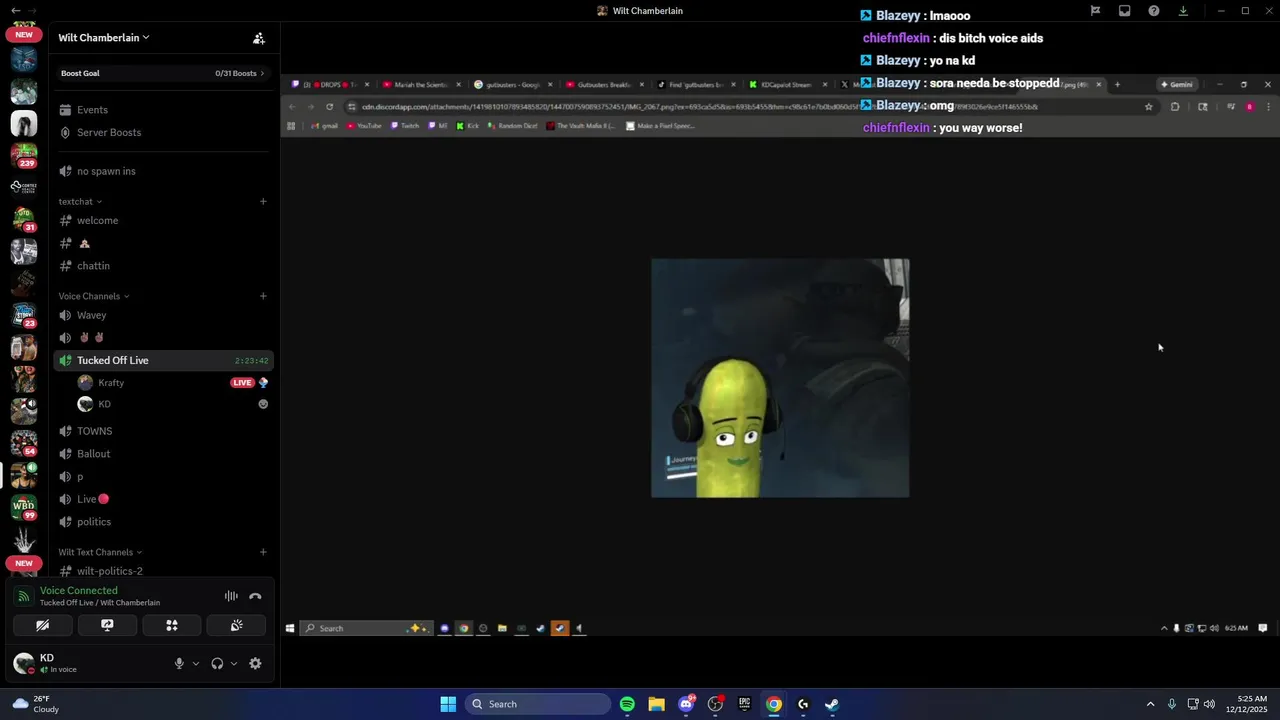Viewport: 1280px width, 720px height.
Task: Collapse the Voice Channels category
Action: pos(94,296)
